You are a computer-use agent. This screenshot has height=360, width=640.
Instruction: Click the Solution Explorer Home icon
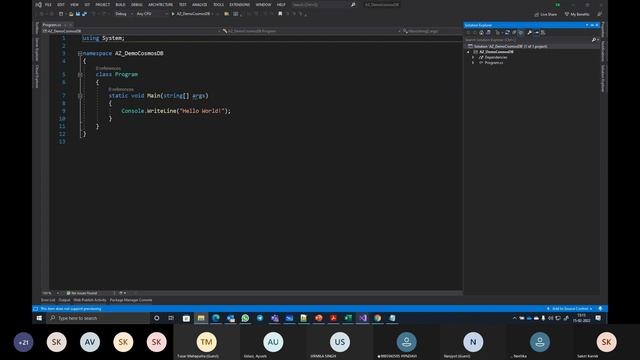click(481, 32)
